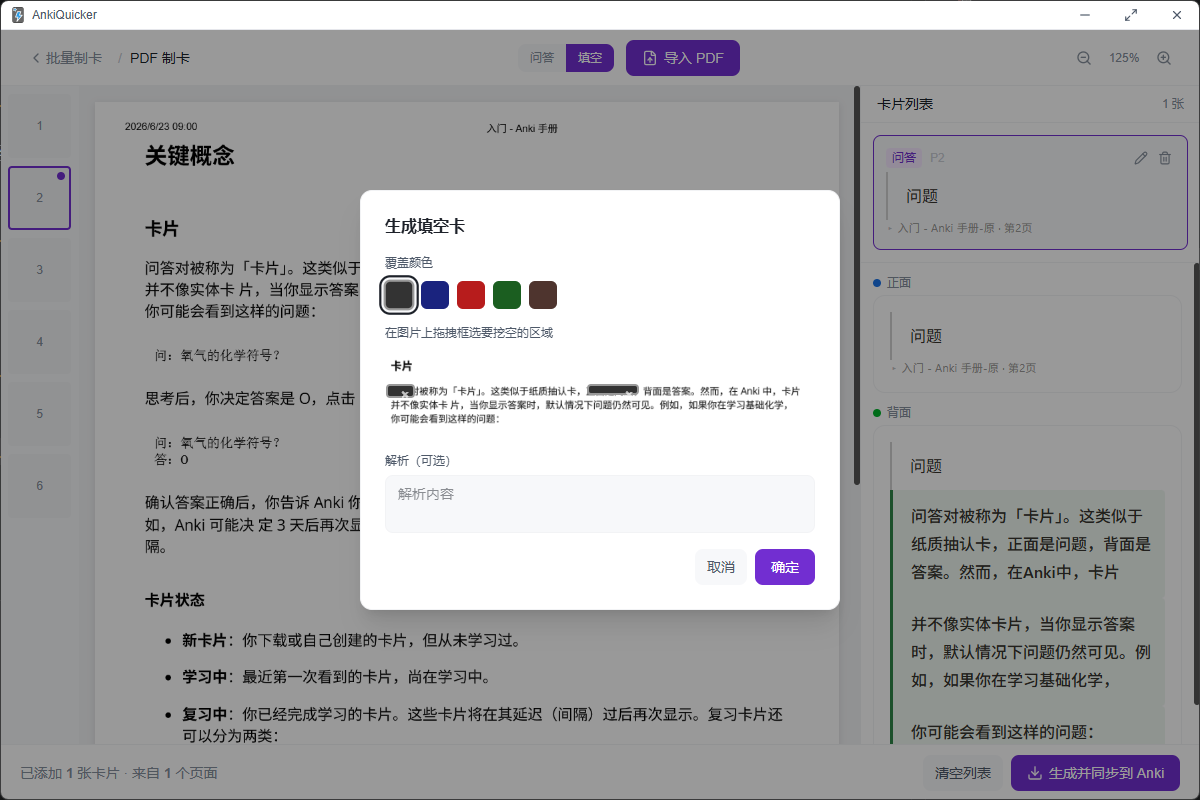Click 生成并同步到 Anki button

[1095, 773]
